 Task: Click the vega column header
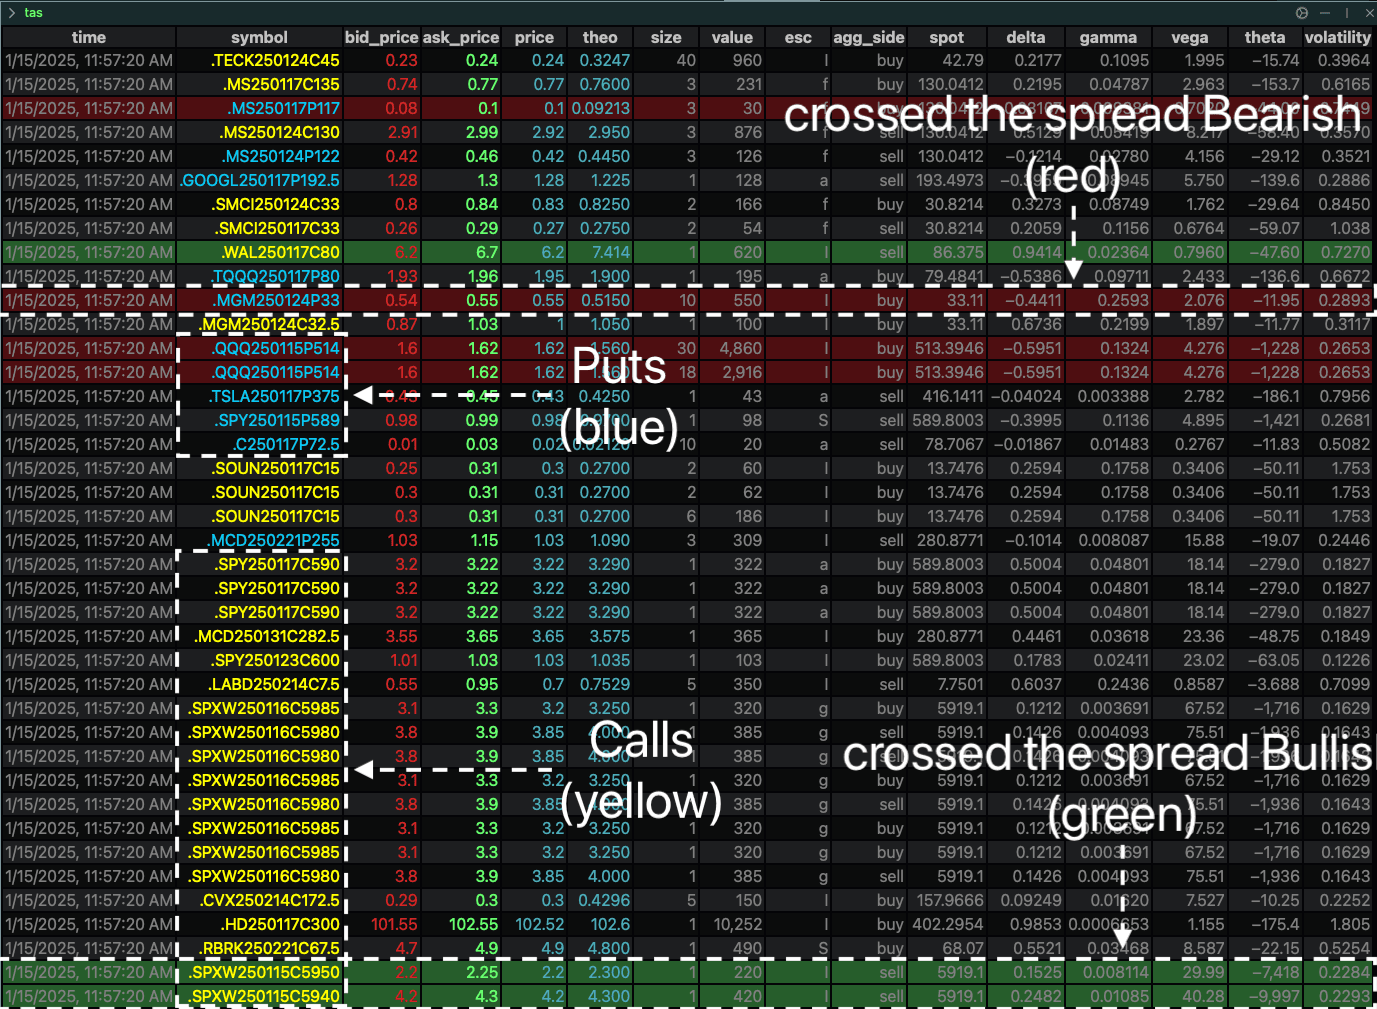pos(1189,37)
